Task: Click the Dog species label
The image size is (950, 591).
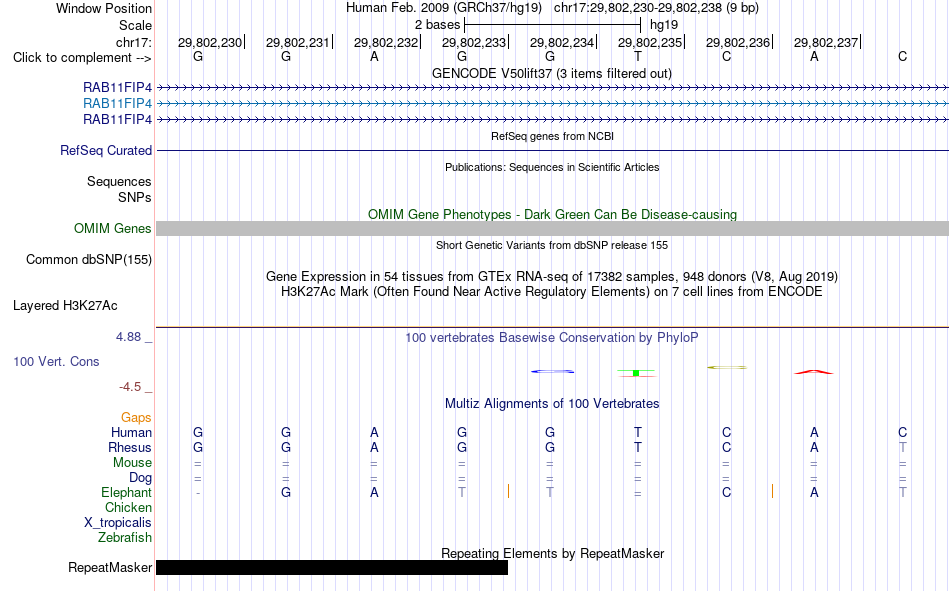Action: (x=140, y=478)
